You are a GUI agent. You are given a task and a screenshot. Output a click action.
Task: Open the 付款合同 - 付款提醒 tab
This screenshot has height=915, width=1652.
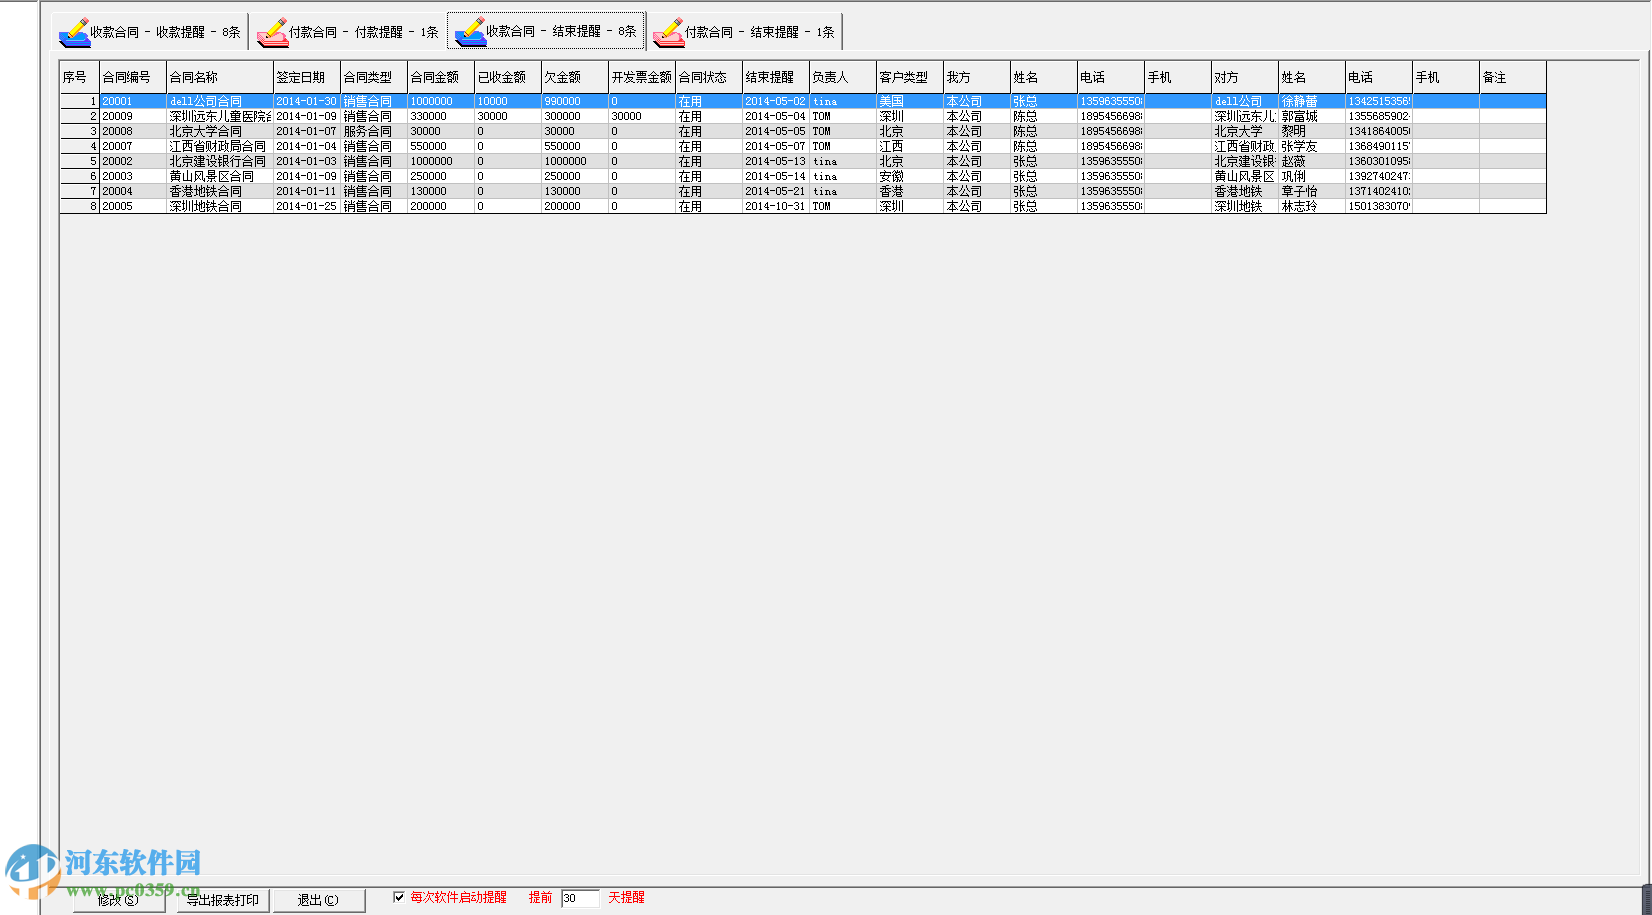tap(347, 31)
